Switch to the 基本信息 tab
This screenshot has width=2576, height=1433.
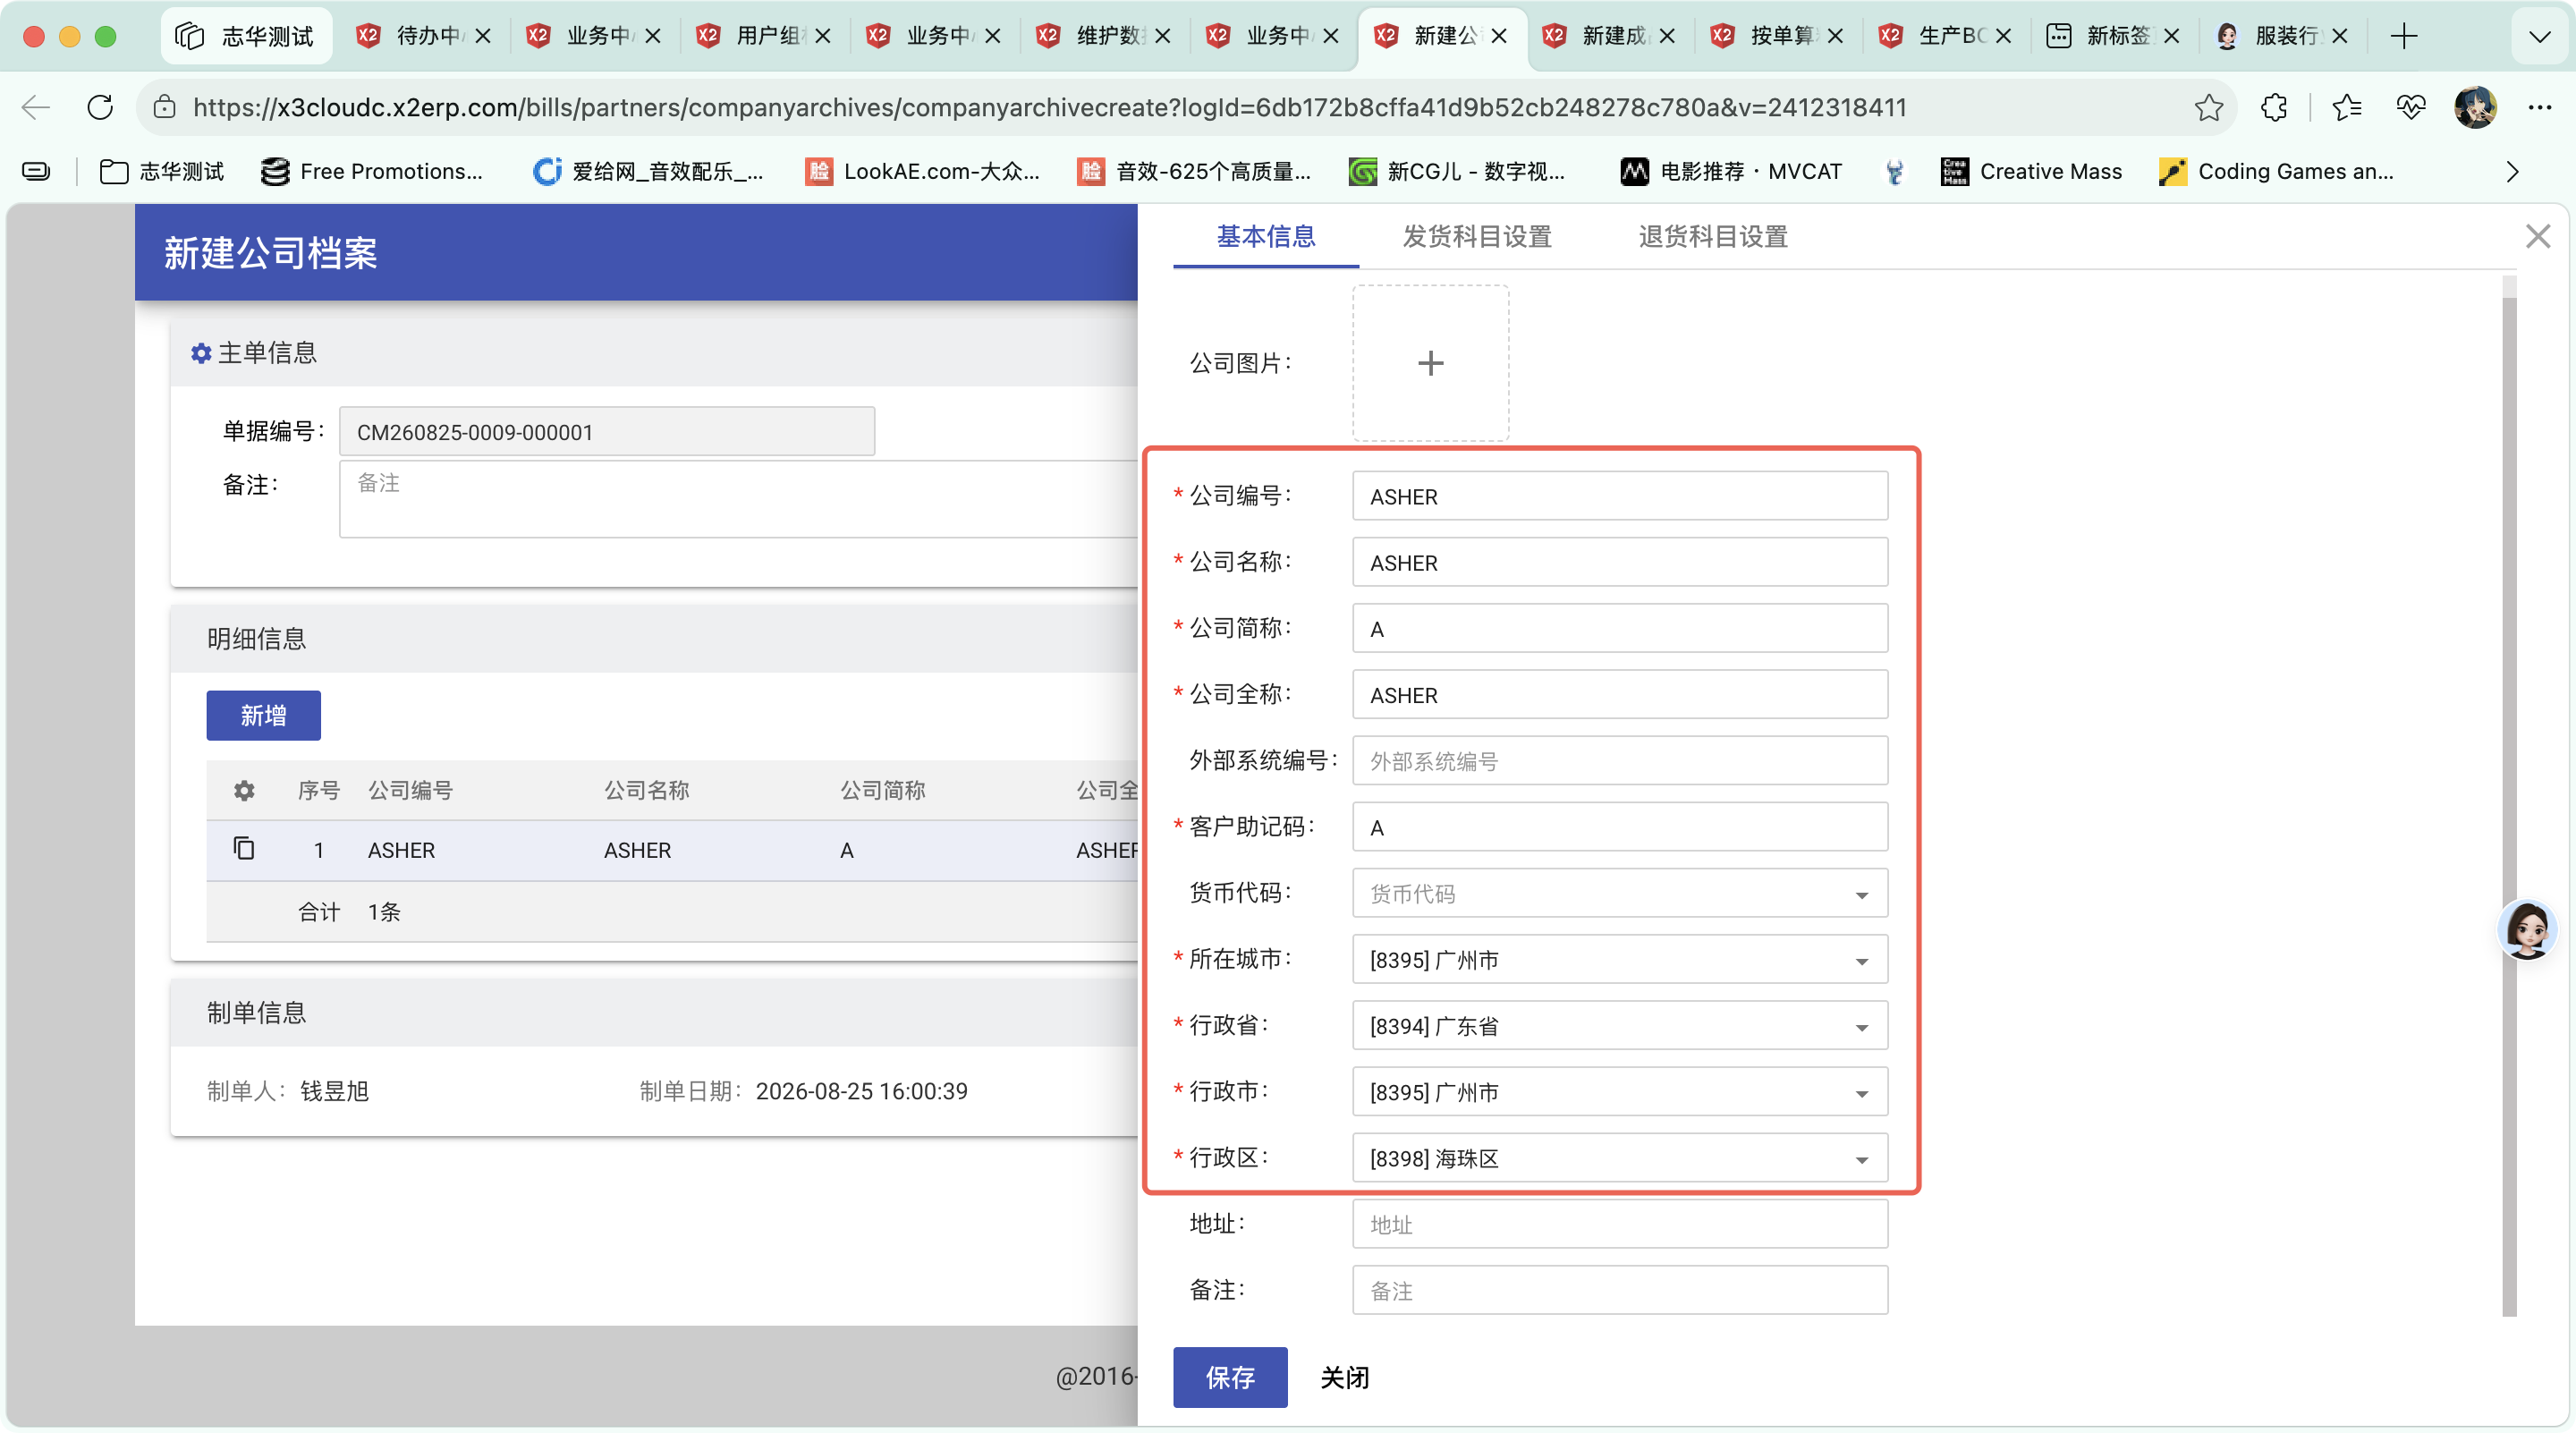(x=1265, y=237)
